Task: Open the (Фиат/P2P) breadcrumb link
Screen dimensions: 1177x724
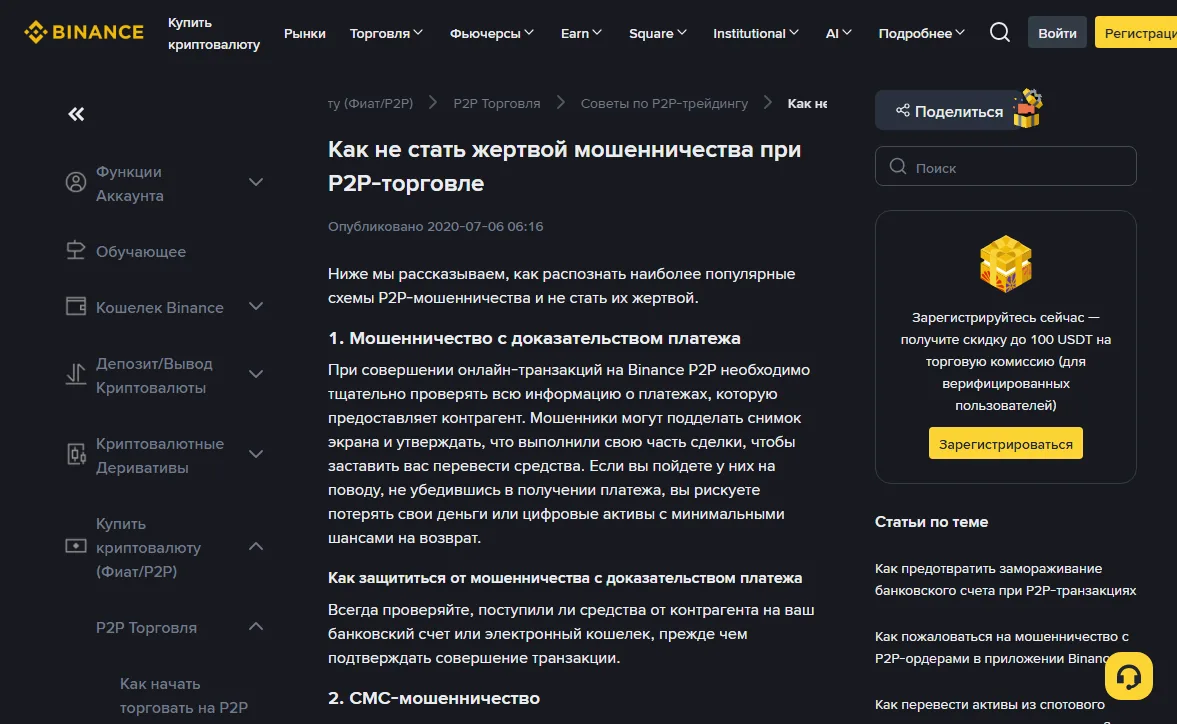Action: pos(371,104)
